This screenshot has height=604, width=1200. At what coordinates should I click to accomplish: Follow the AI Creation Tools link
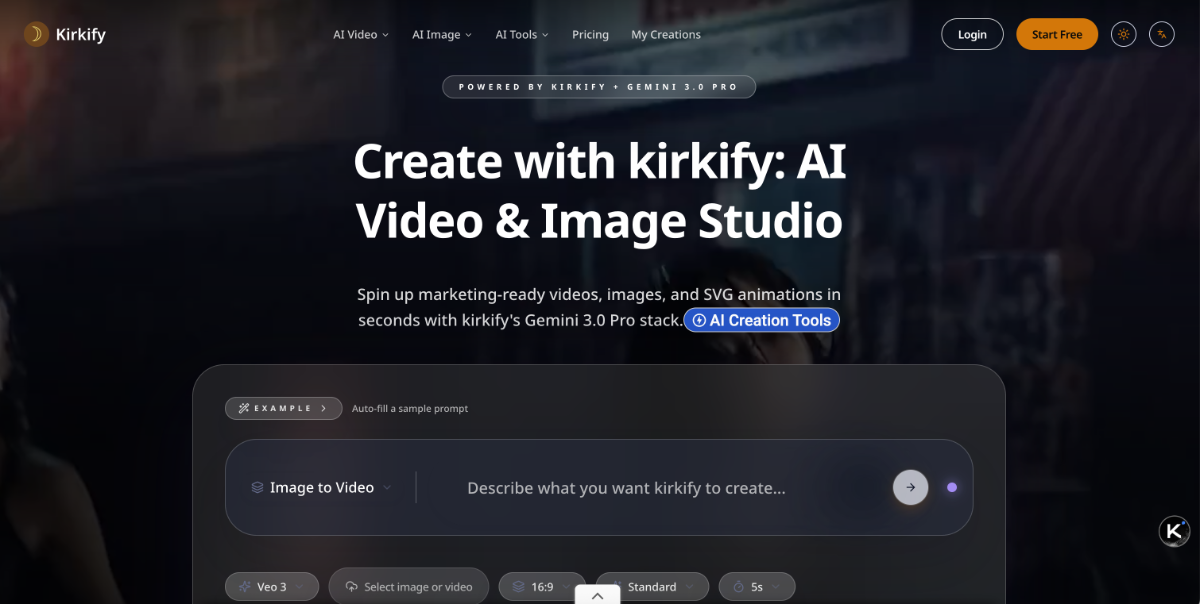click(762, 320)
